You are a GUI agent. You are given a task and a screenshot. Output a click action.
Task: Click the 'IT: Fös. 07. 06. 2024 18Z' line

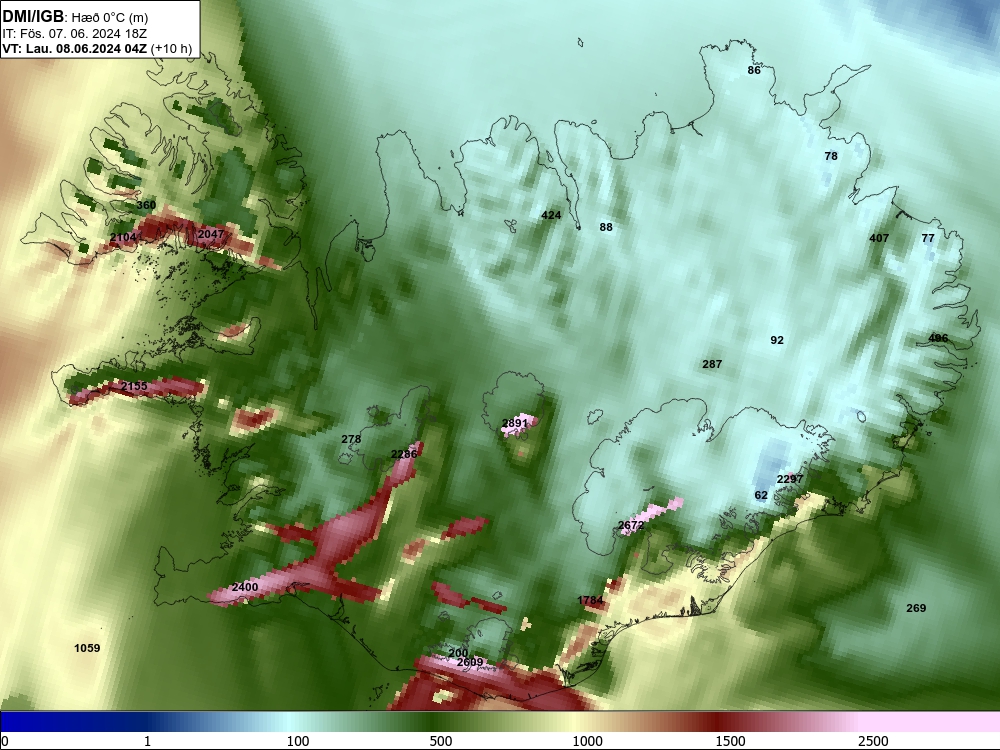click(x=74, y=34)
